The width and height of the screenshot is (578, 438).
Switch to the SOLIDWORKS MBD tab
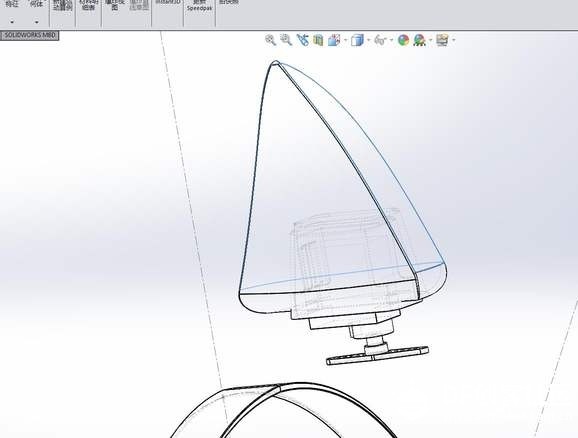29,35
